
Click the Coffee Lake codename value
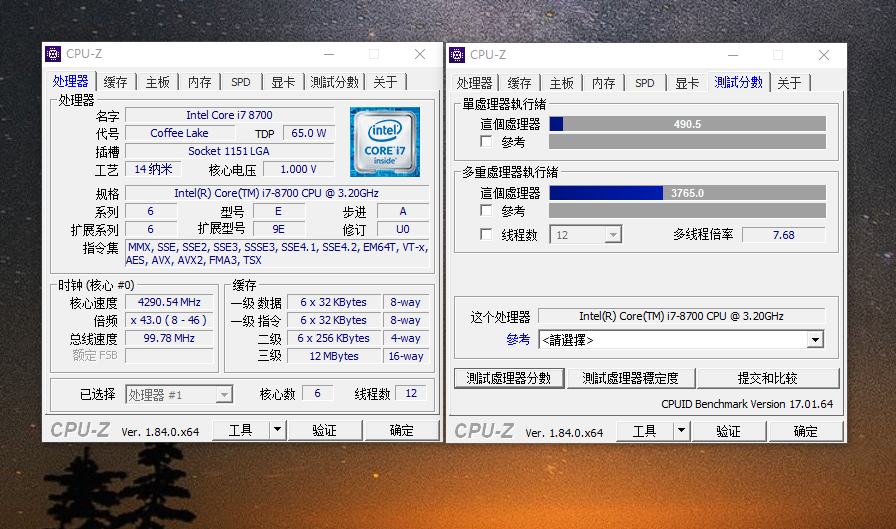click(179, 133)
